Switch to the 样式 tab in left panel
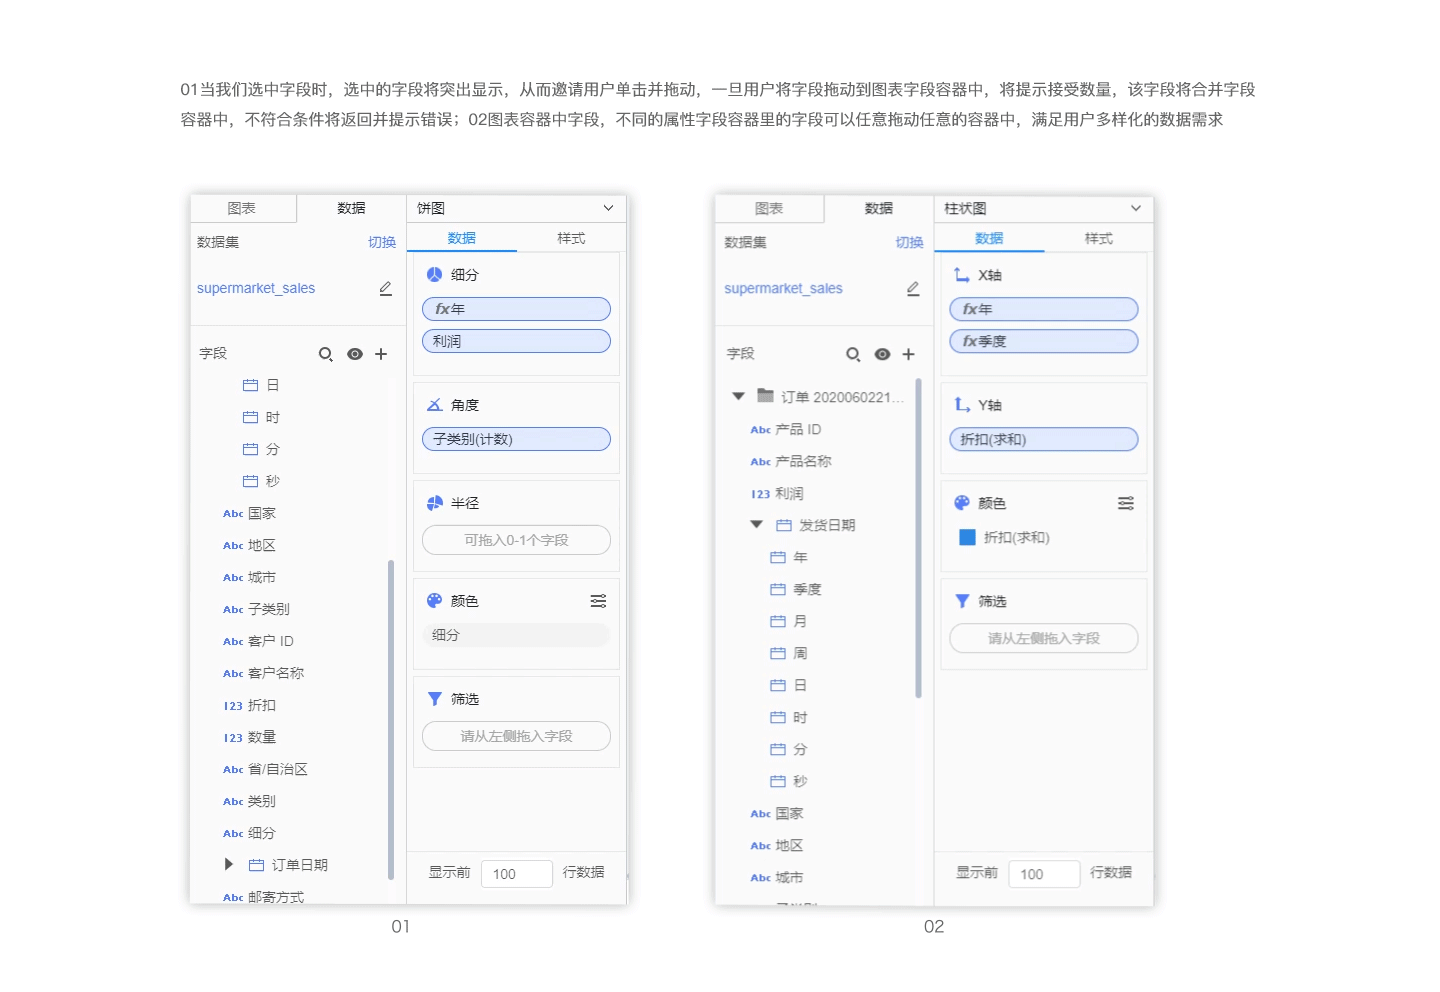The image size is (1440, 992). coord(571,238)
